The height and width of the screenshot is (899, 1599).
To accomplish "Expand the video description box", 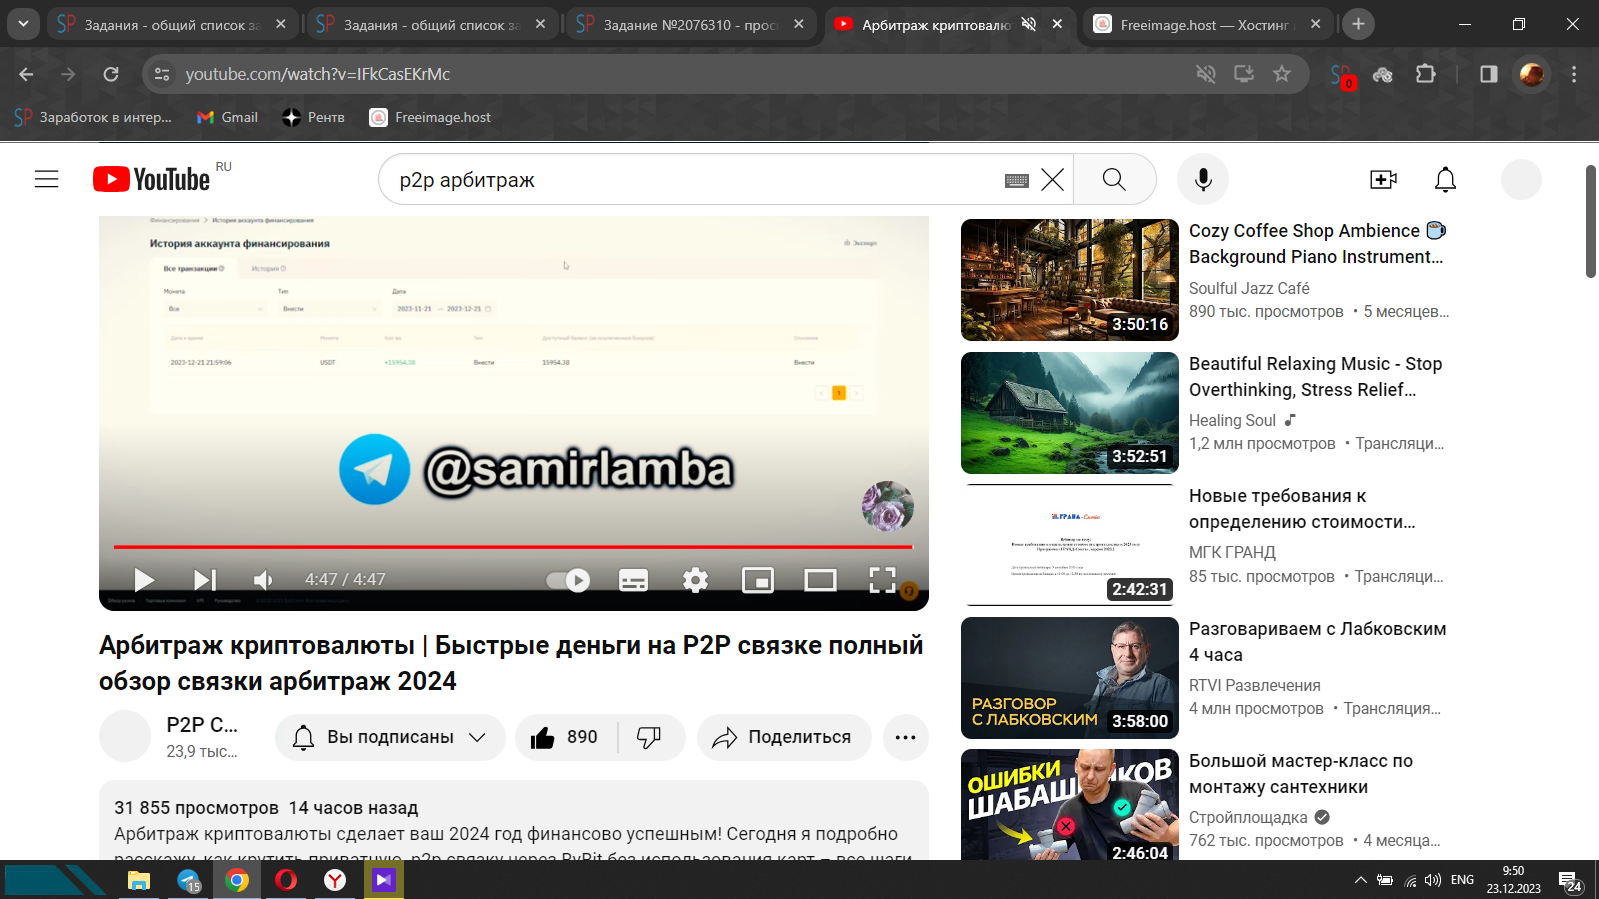I will pyautogui.click(x=514, y=820).
